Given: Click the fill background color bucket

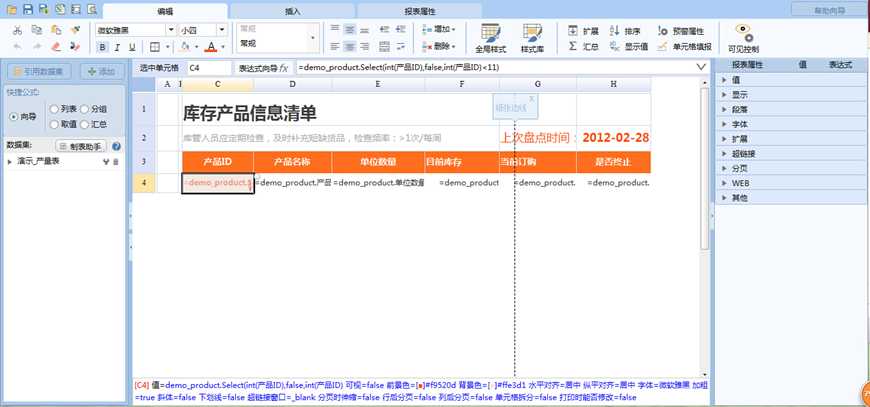Looking at the screenshot, I should [185, 47].
